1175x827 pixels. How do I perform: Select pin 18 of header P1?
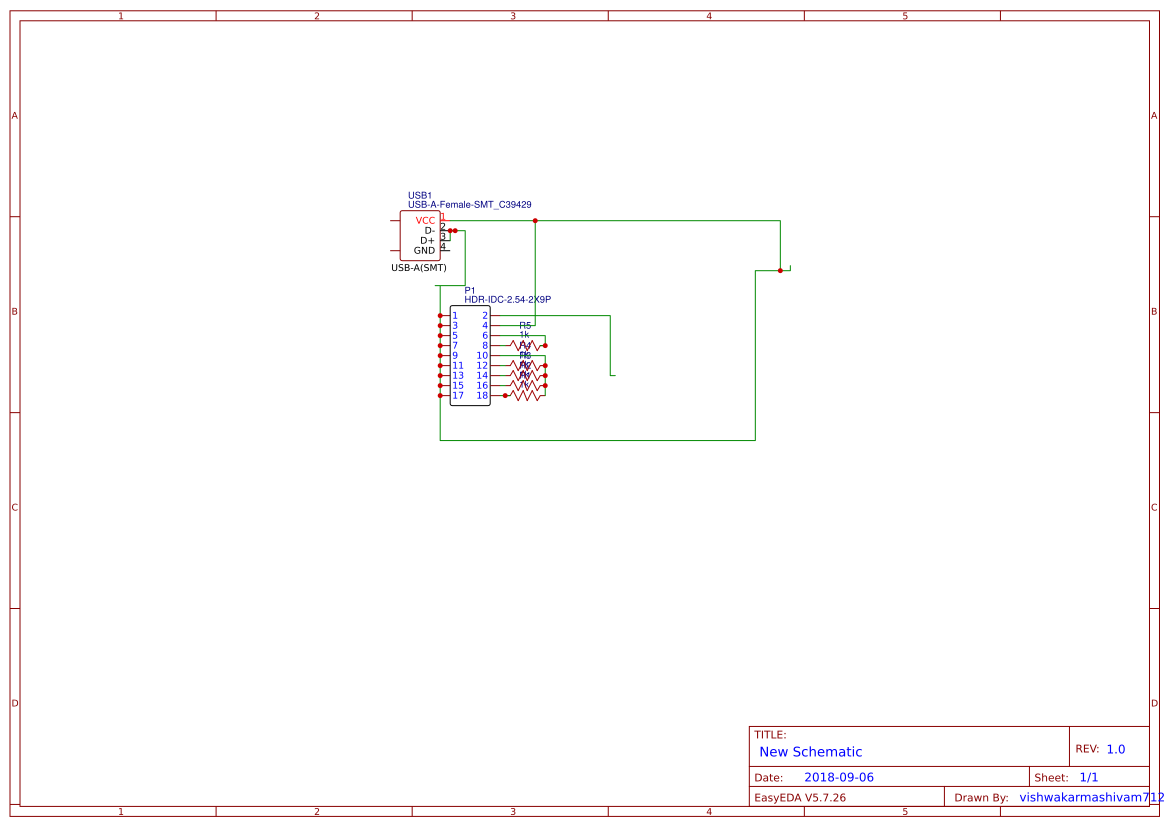[x=482, y=396]
